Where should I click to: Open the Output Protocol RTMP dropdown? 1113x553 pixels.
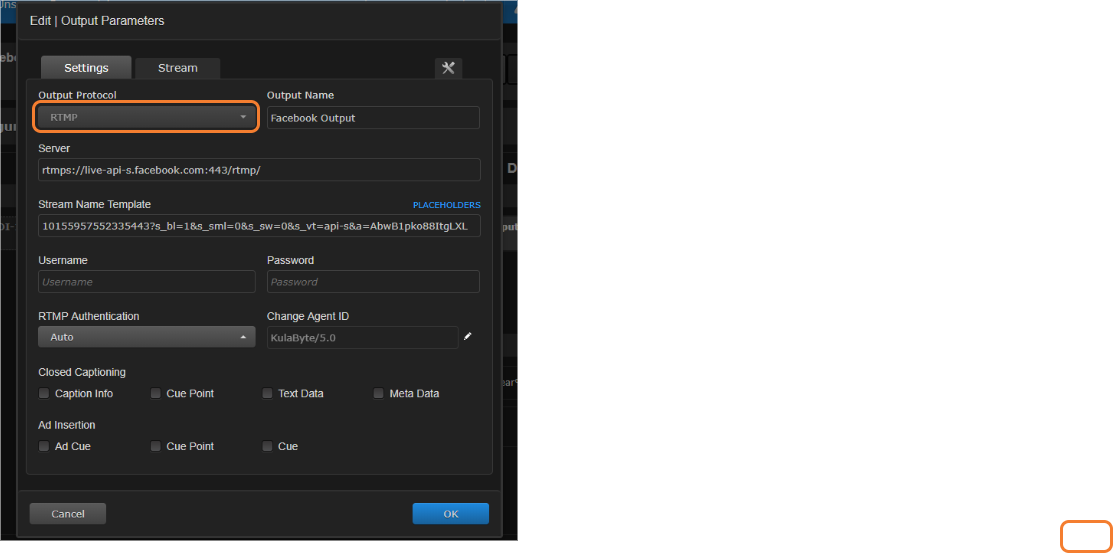point(147,117)
